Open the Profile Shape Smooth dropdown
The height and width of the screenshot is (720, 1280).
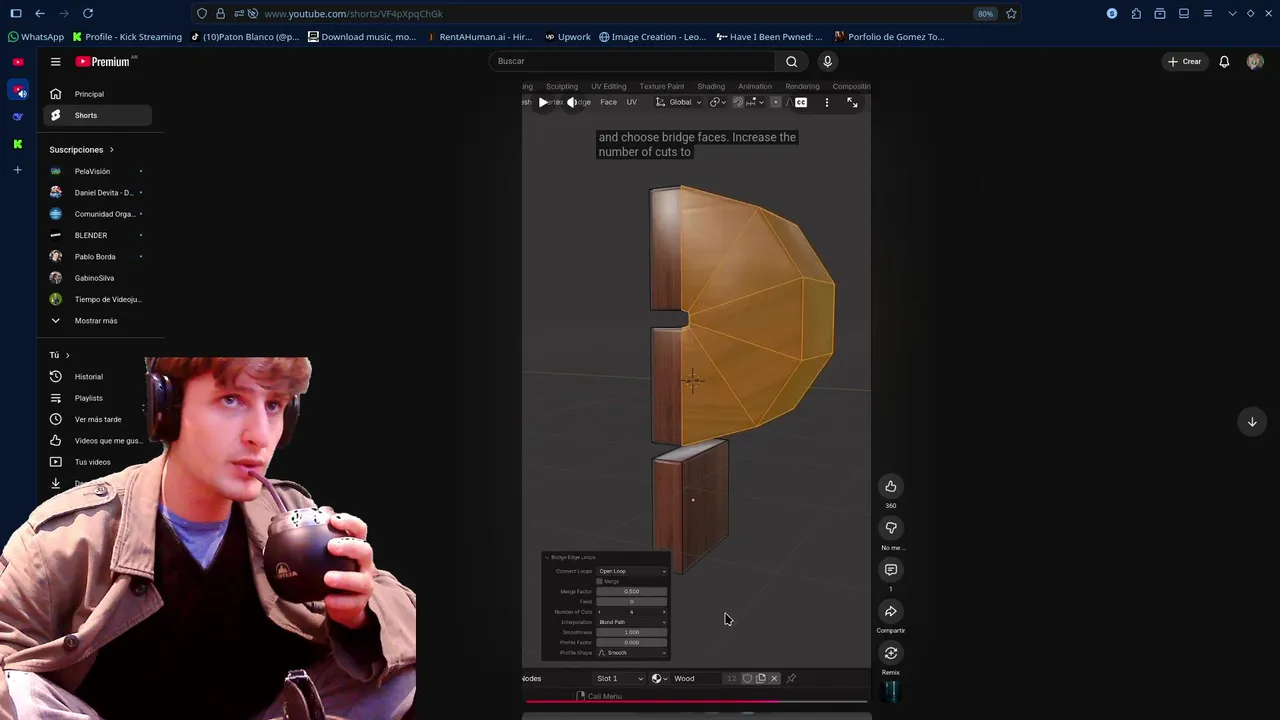coord(632,653)
